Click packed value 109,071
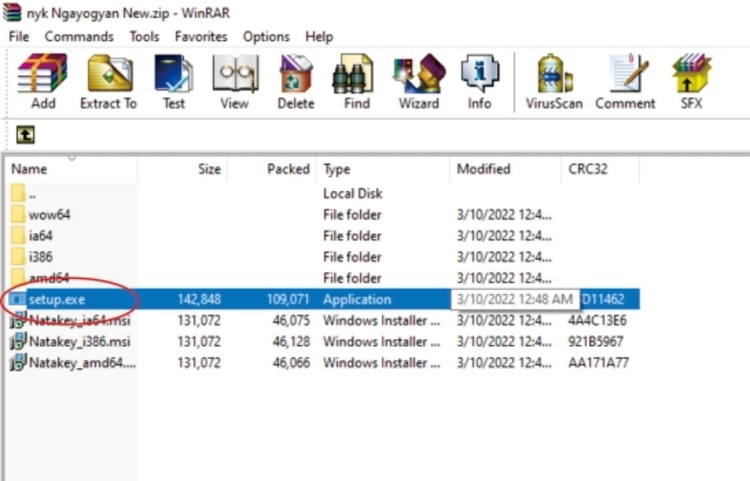This screenshot has width=750, height=481. tap(288, 299)
